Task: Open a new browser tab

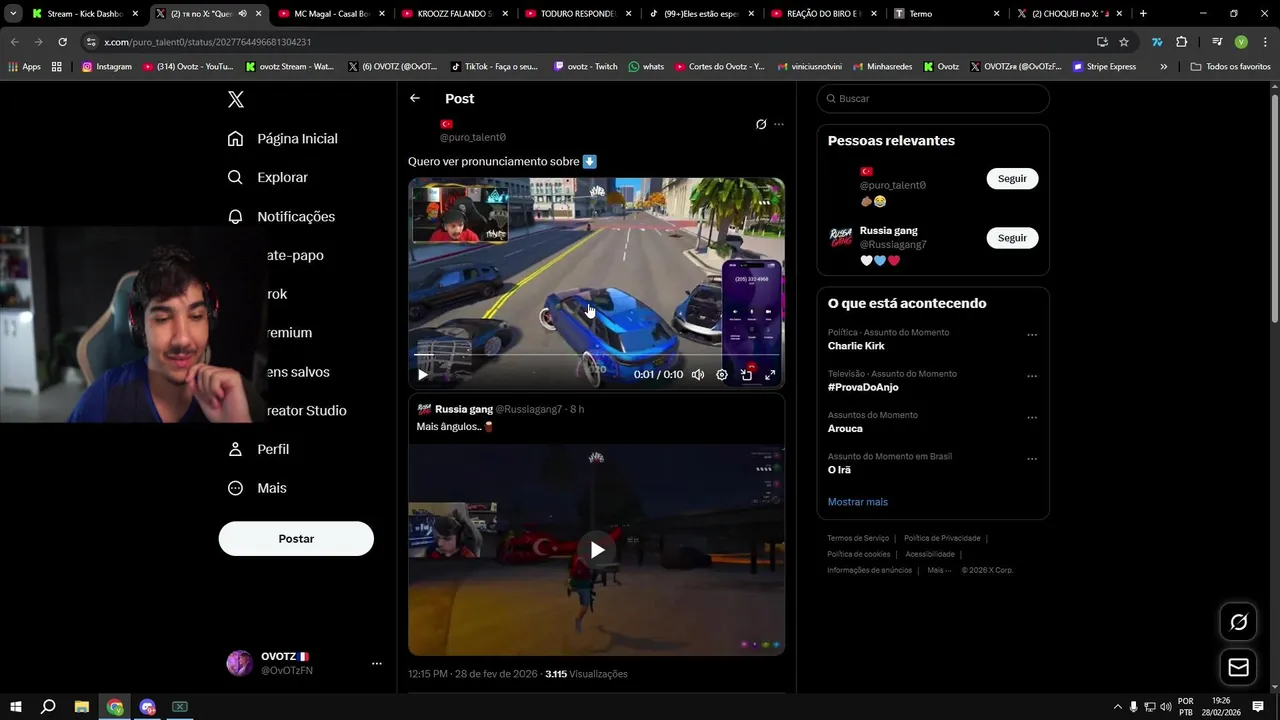Action: [1143, 14]
